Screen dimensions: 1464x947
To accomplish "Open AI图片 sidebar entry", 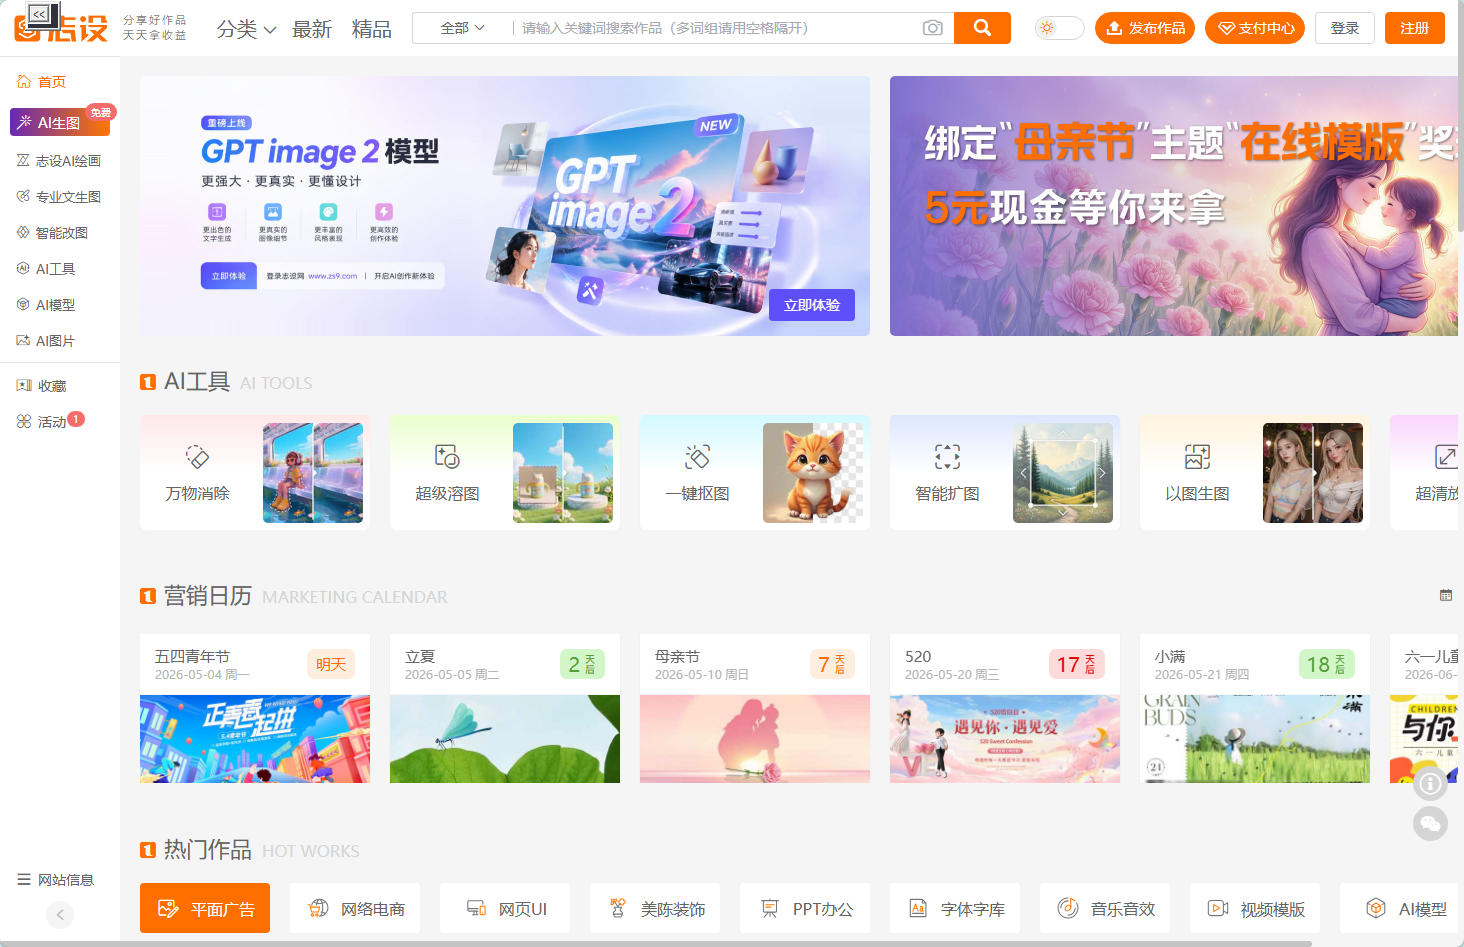I will coord(46,340).
